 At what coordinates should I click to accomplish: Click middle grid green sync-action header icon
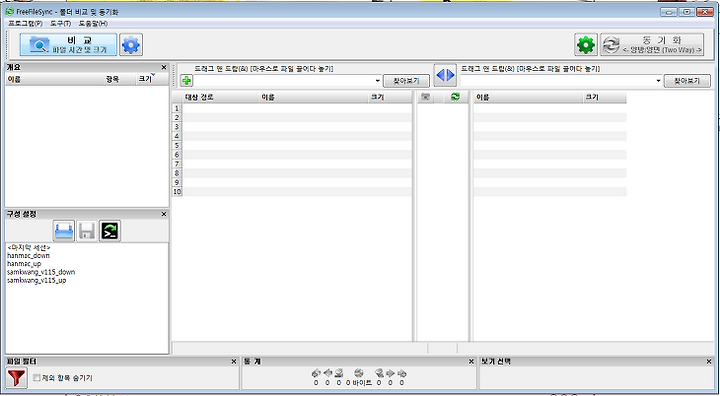click(x=456, y=97)
